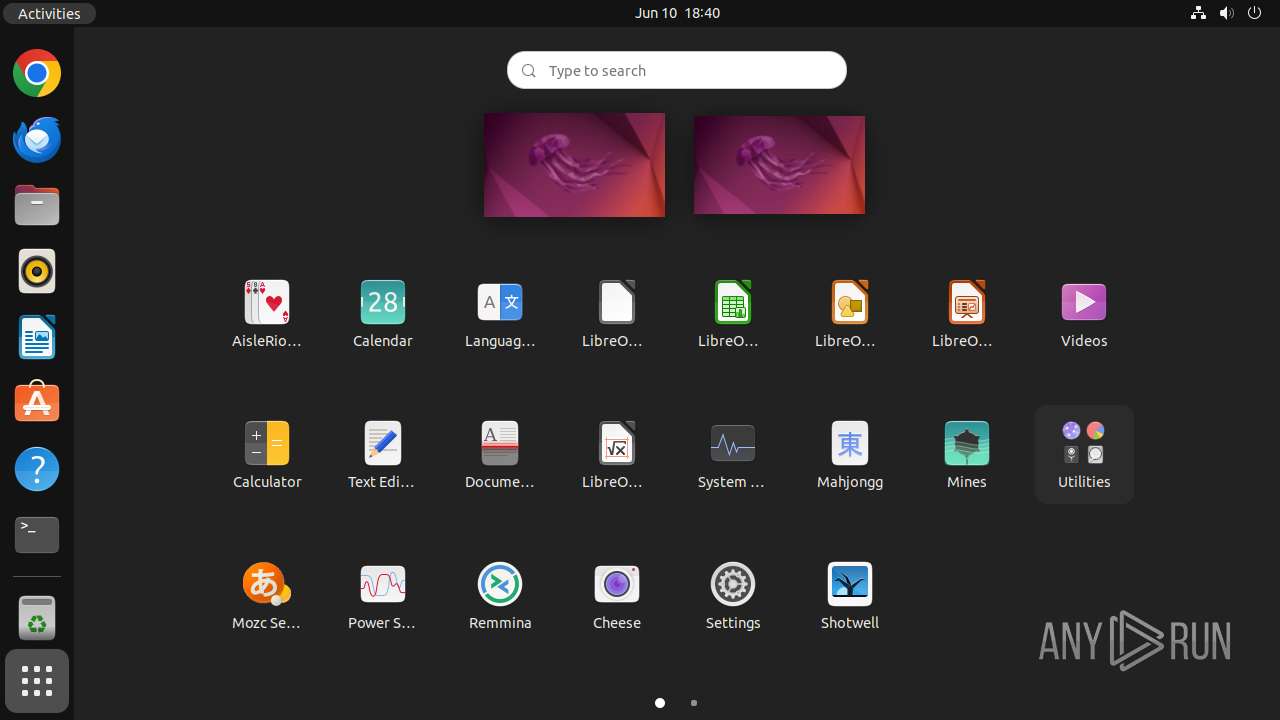Open the Utilities app folder

tap(1084, 454)
